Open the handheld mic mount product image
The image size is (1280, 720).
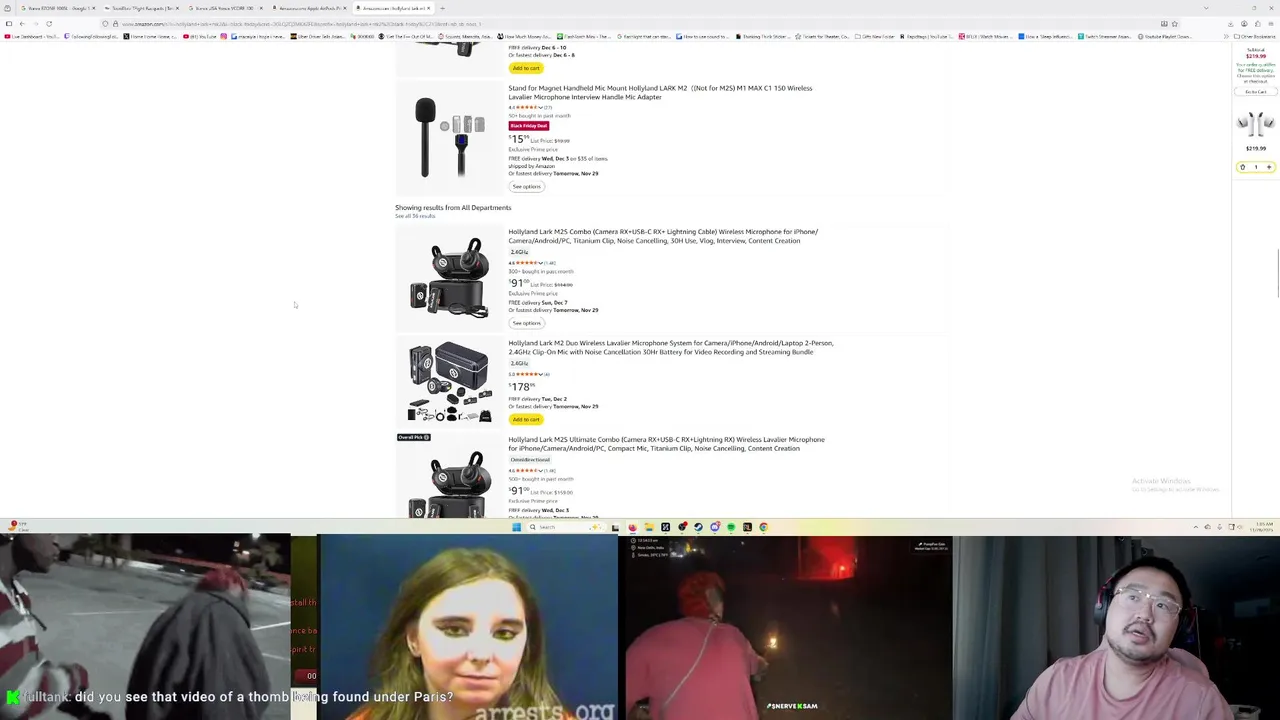click(x=449, y=137)
